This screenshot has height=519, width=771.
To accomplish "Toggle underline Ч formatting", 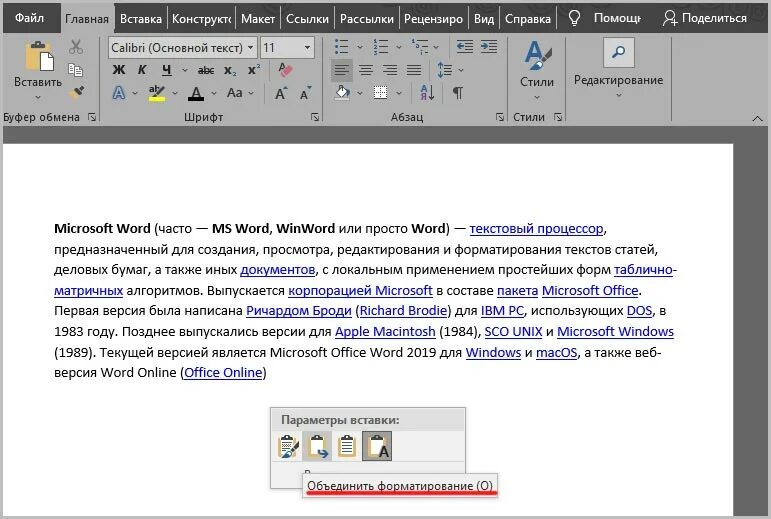I will (x=167, y=70).
